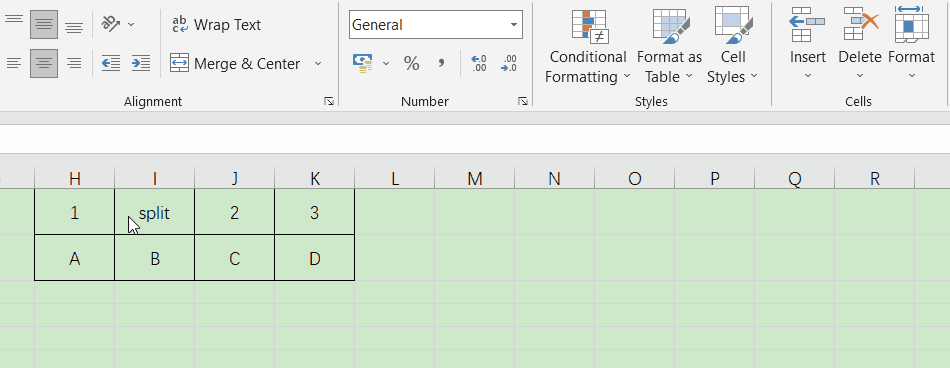950x368 pixels.
Task: Select column N header
Action: (554, 178)
